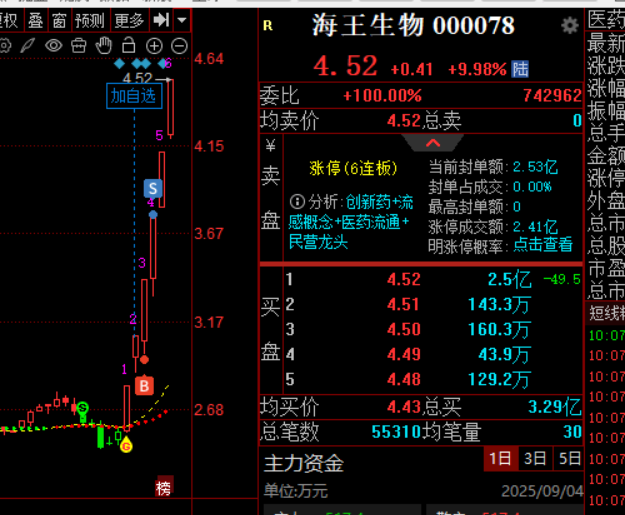Click the blue 陆 badge
This screenshot has width=625, height=515.
(x=520, y=69)
